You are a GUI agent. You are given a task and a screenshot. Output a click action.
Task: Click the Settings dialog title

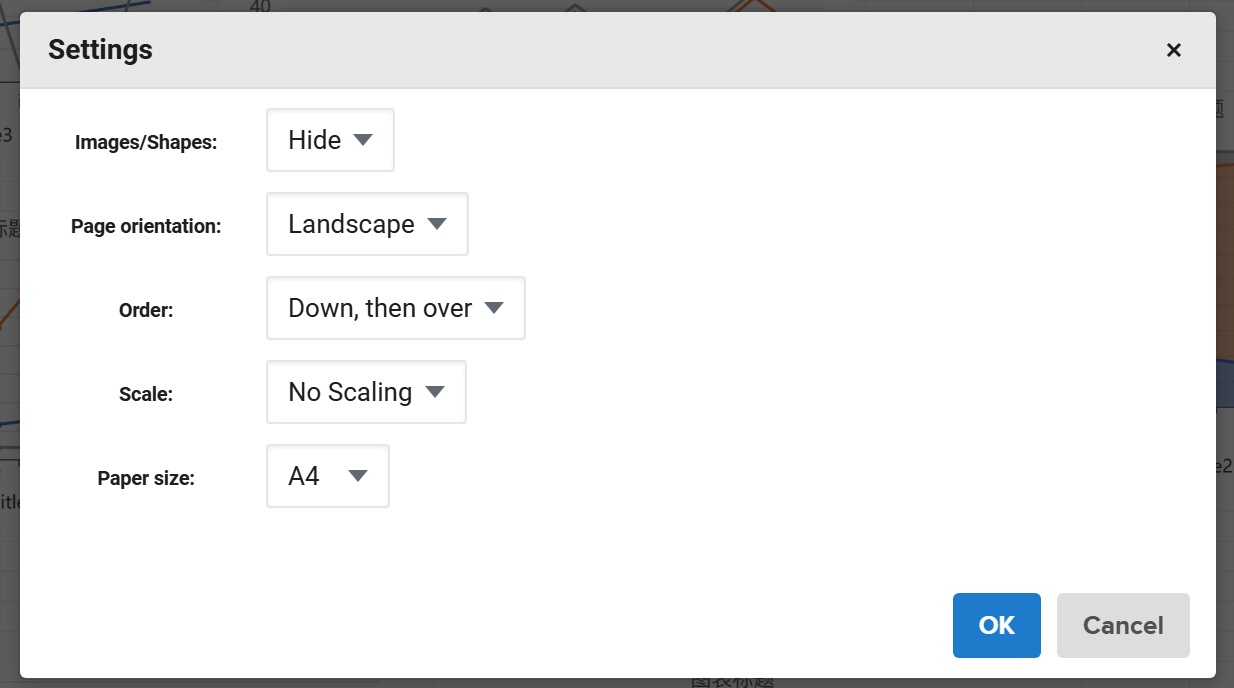(100, 49)
